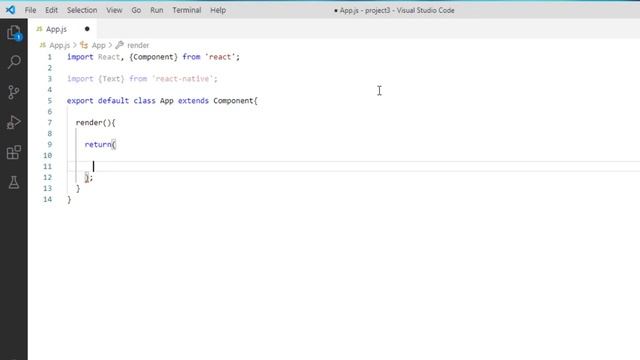
Task: Select the App.js editor tab
Action: click(x=63, y=29)
